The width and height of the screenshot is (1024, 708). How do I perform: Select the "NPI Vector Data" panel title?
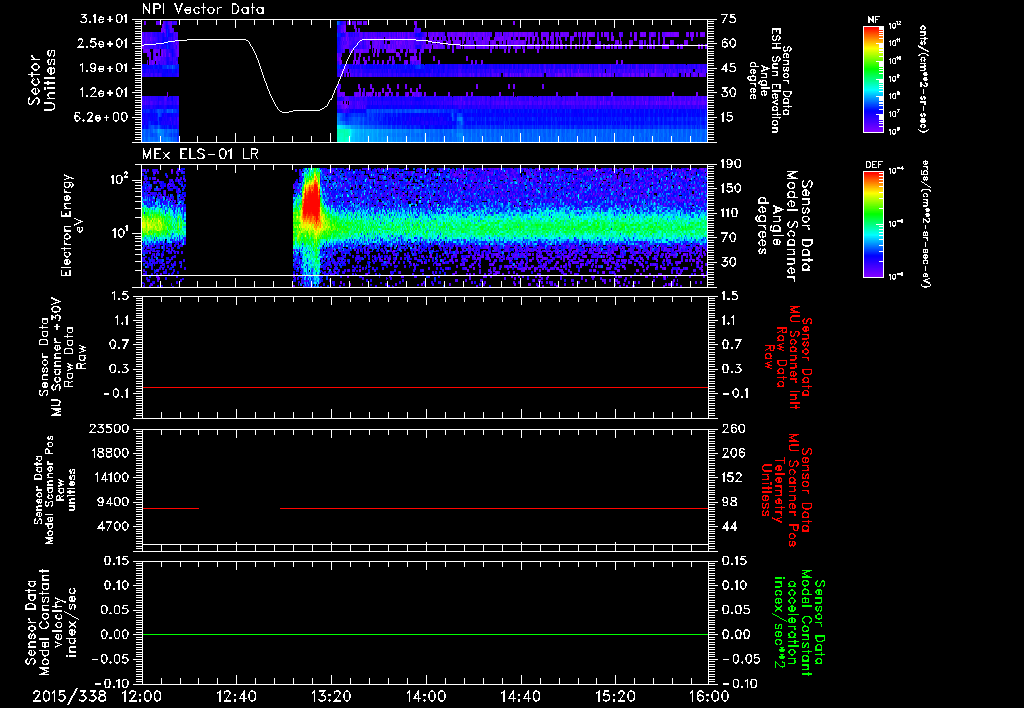coord(203,9)
